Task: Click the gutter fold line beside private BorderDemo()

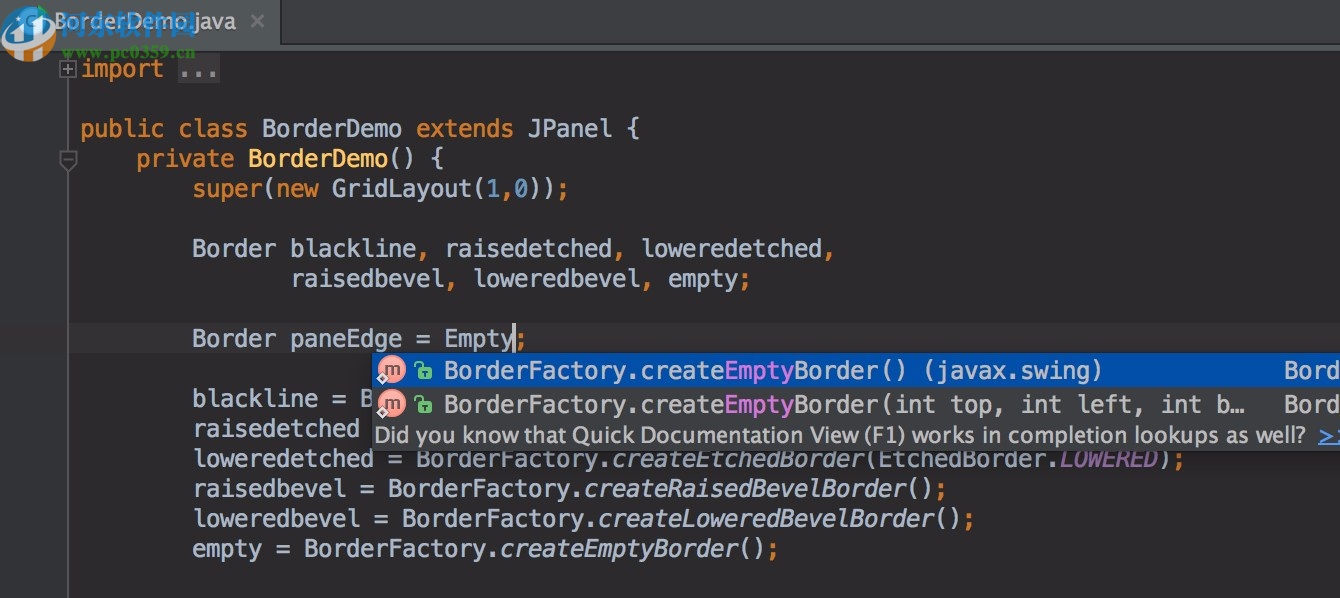Action: [x=67, y=158]
